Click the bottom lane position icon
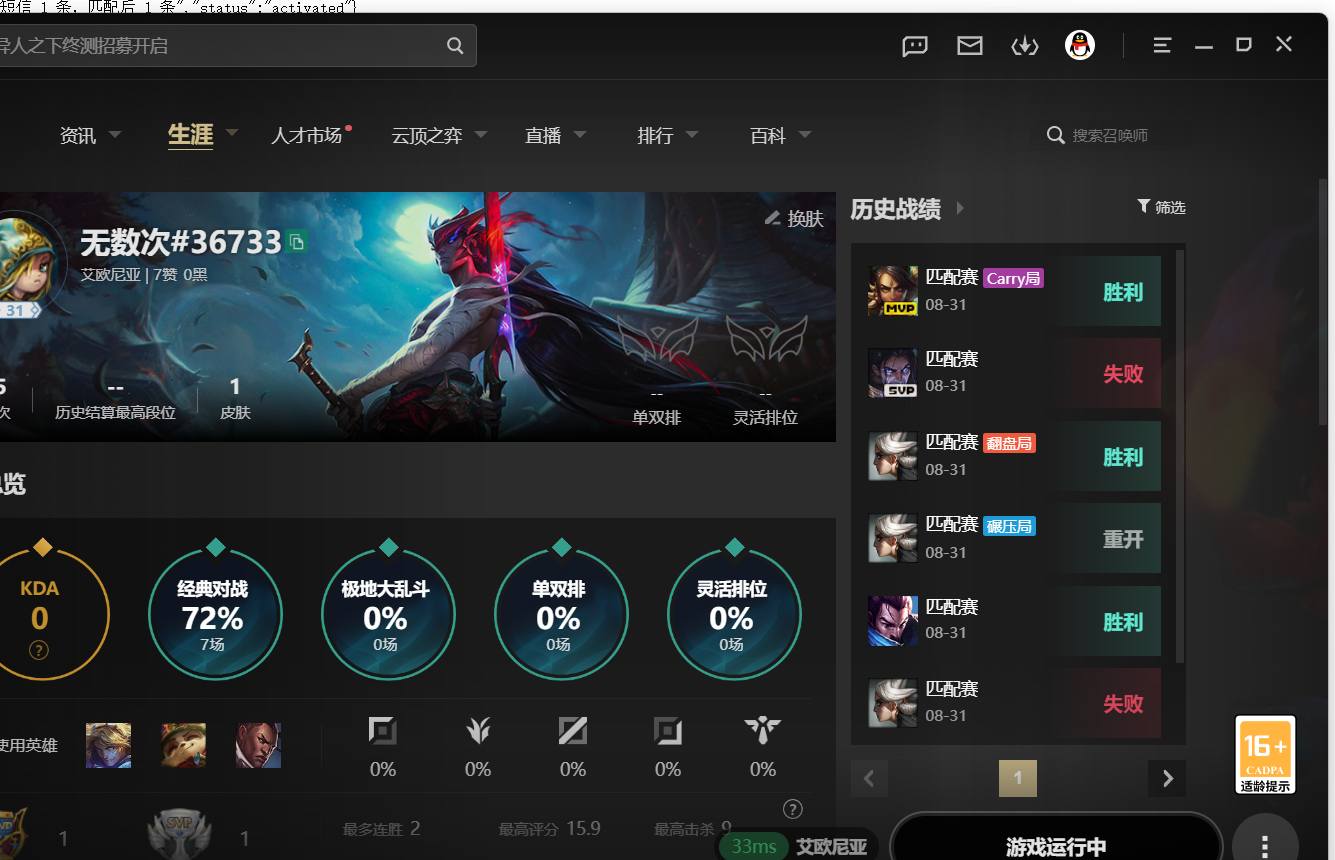1335x860 pixels. pos(668,731)
